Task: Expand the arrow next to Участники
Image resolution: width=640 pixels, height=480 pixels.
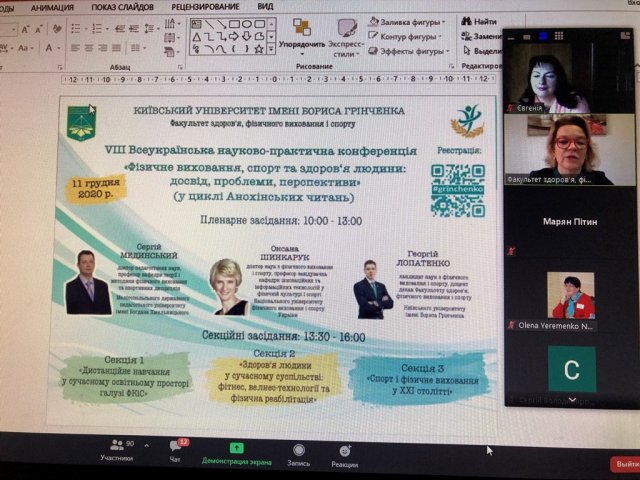Action: pos(147,446)
